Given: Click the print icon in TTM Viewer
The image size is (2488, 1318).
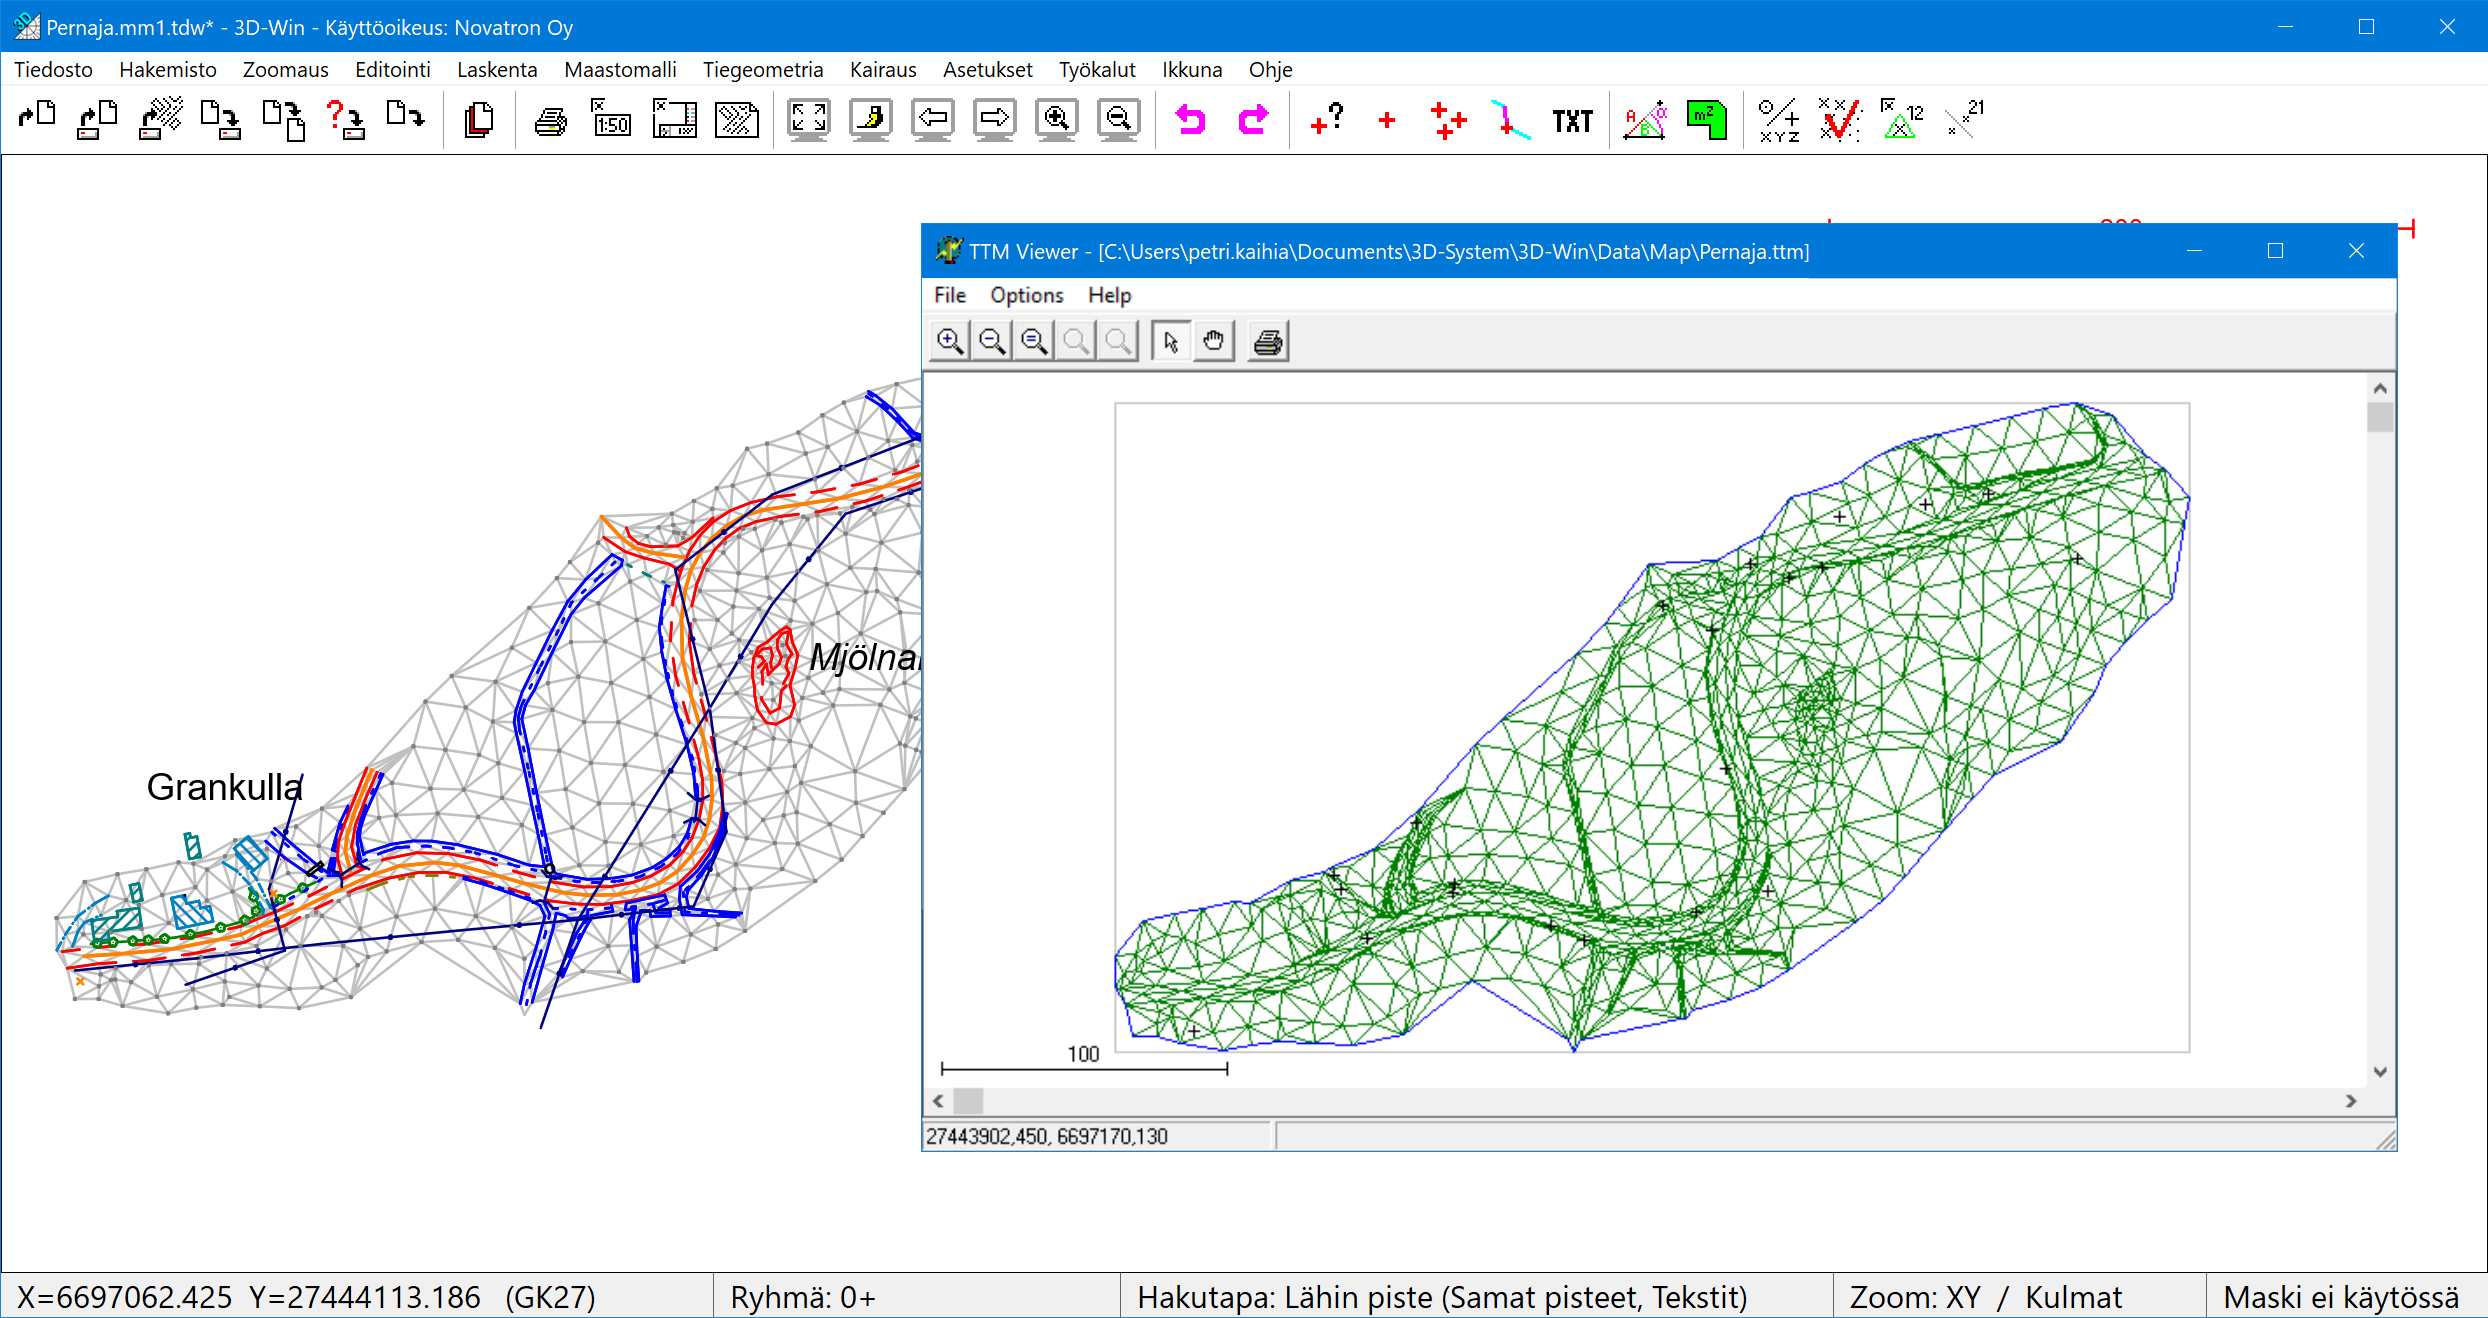Looking at the screenshot, I should point(1268,342).
